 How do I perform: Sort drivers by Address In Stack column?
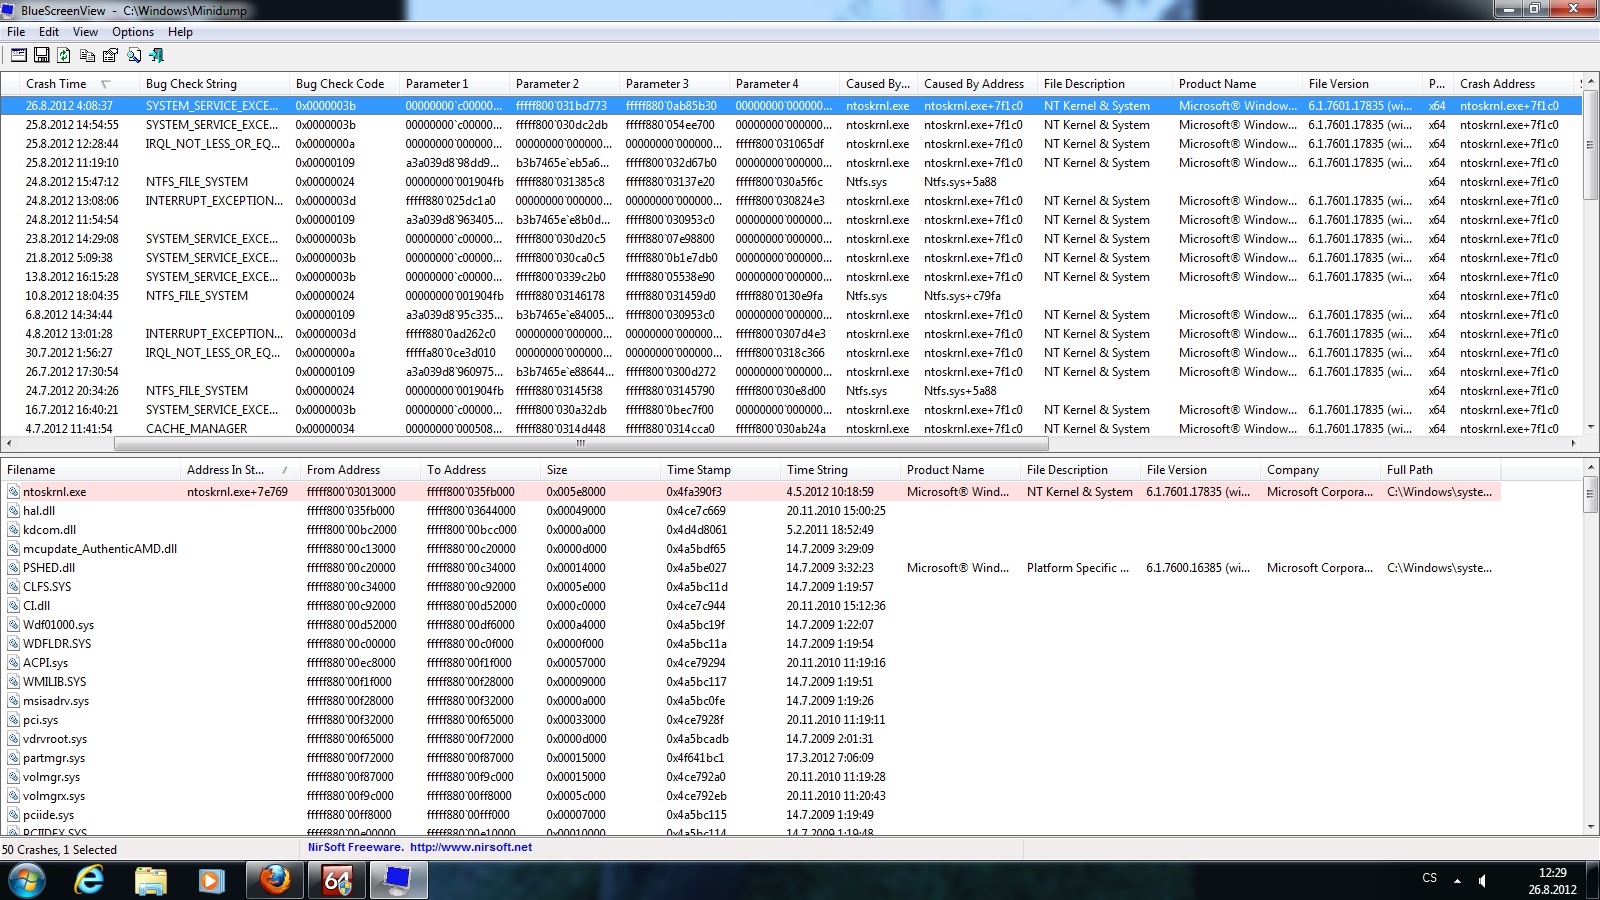click(225, 470)
